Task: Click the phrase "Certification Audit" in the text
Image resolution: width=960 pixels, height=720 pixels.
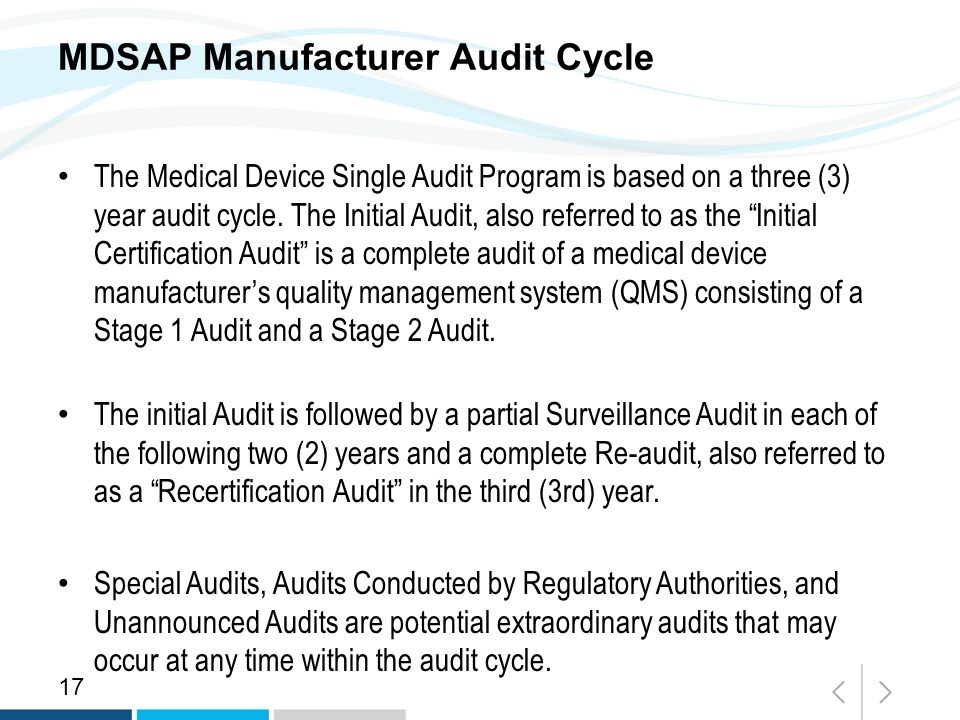Action: click(198, 253)
